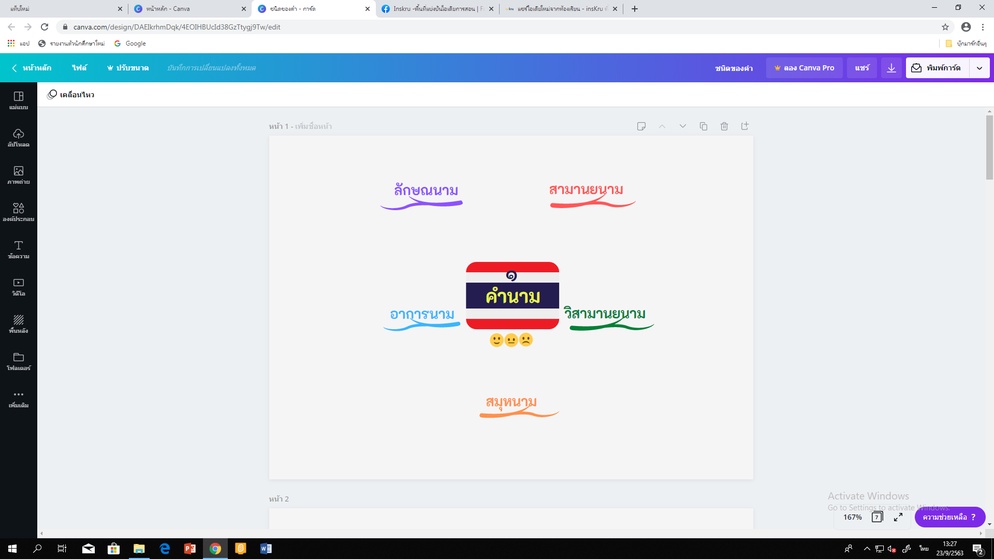This screenshot has height=559, width=994.
Task: Open the Folders panel in sidebar
Action: tap(18, 362)
